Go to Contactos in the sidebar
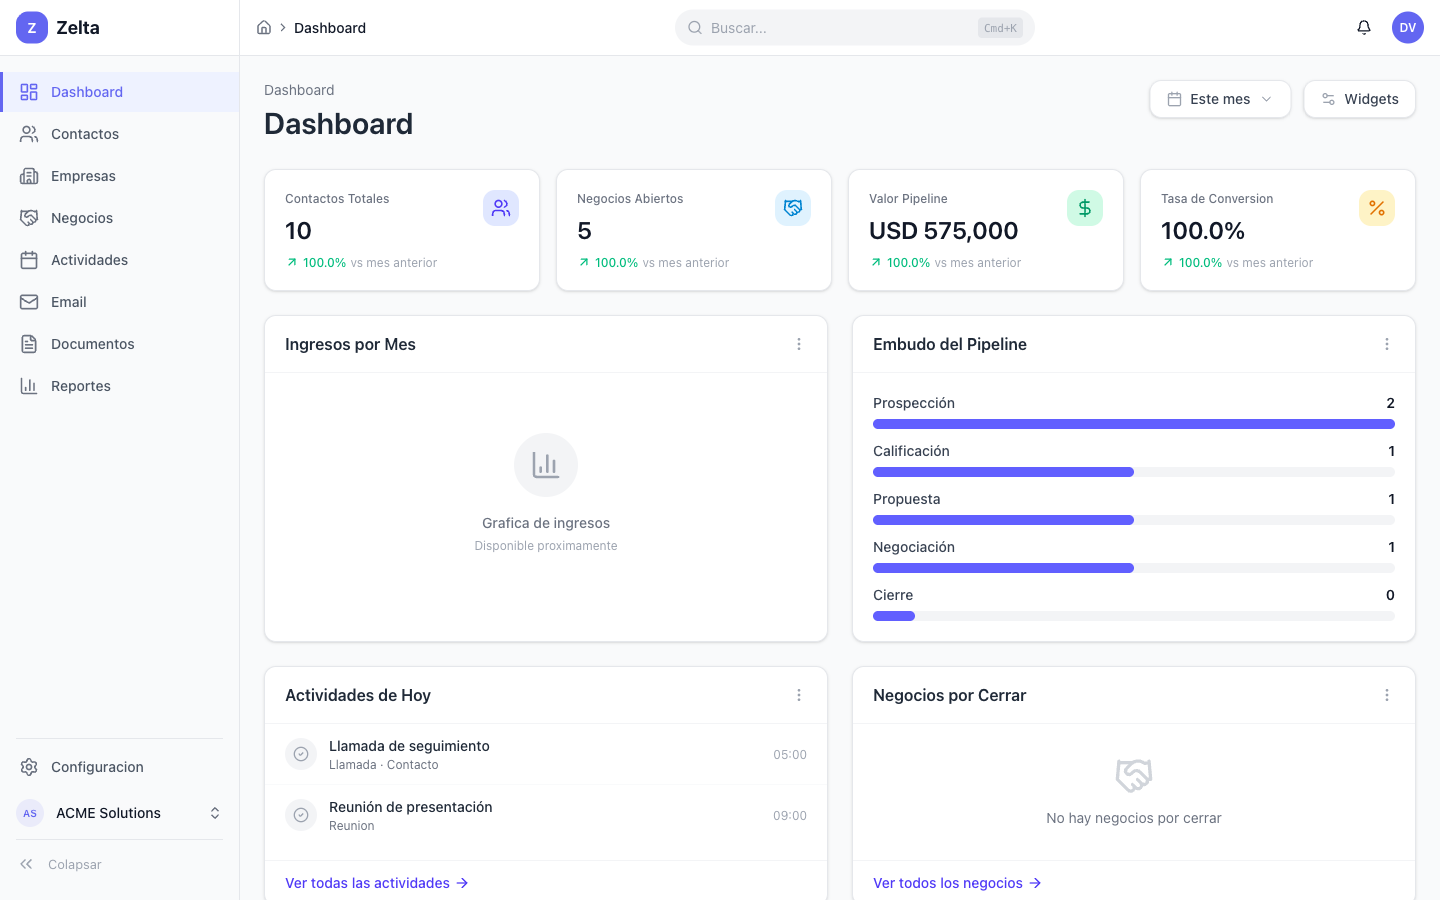The image size is (1440, 900). pos(85,134)
